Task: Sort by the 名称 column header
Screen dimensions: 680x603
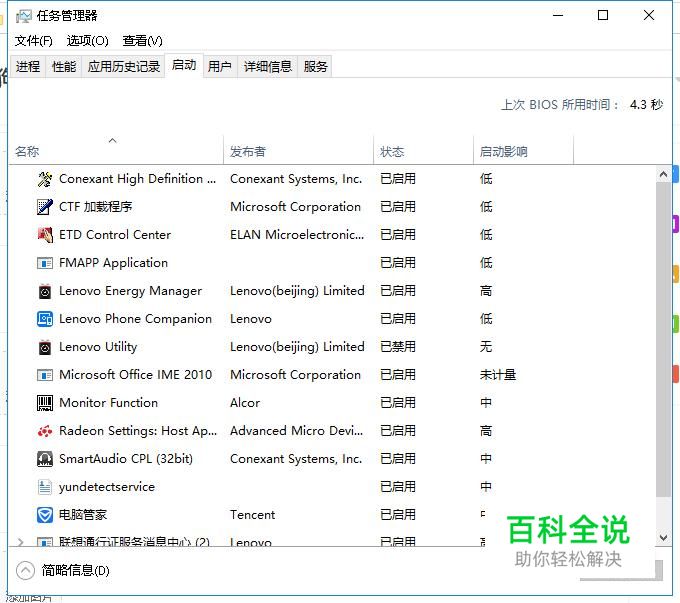Action: point(116,150)
